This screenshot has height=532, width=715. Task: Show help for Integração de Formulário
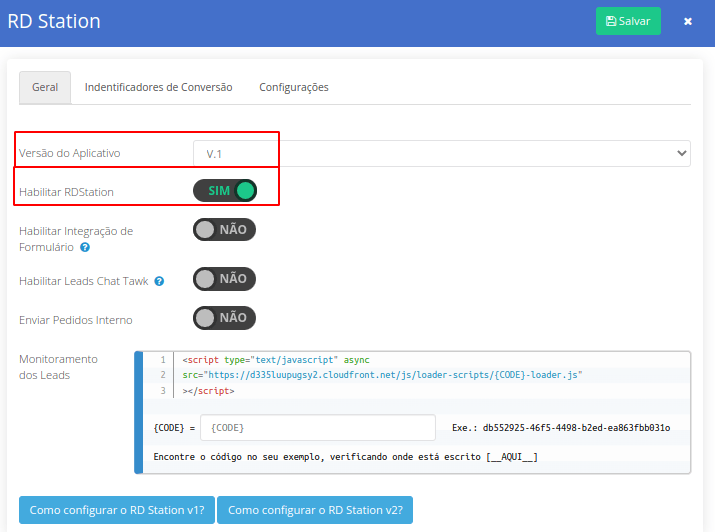85,247
